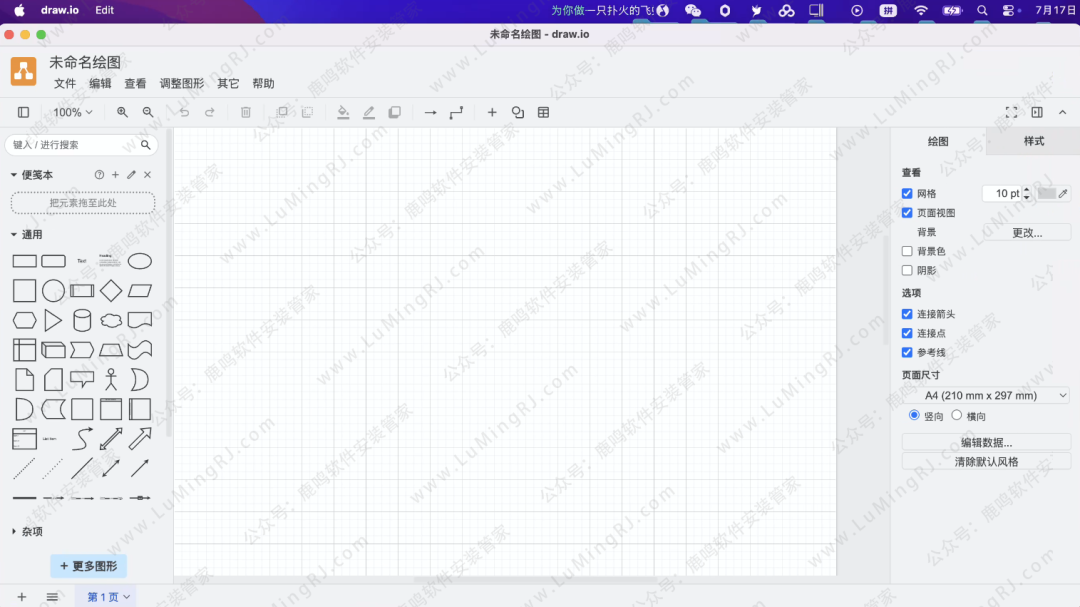1080x607 pixels.
Task: Select the Zoom Out tool
Action: (147, 112)
